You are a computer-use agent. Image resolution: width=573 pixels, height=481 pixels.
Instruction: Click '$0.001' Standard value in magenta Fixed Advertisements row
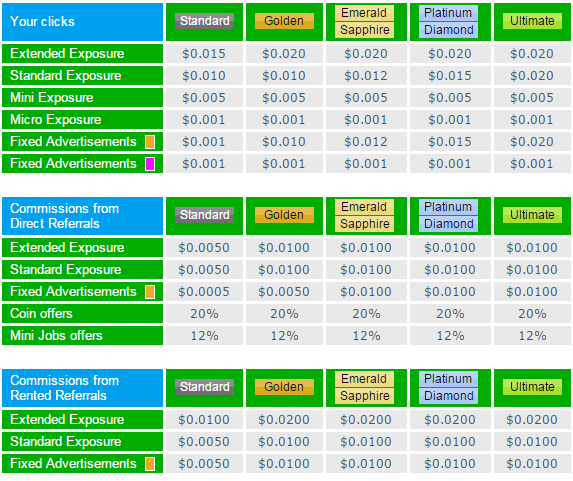tap(204, 164)
